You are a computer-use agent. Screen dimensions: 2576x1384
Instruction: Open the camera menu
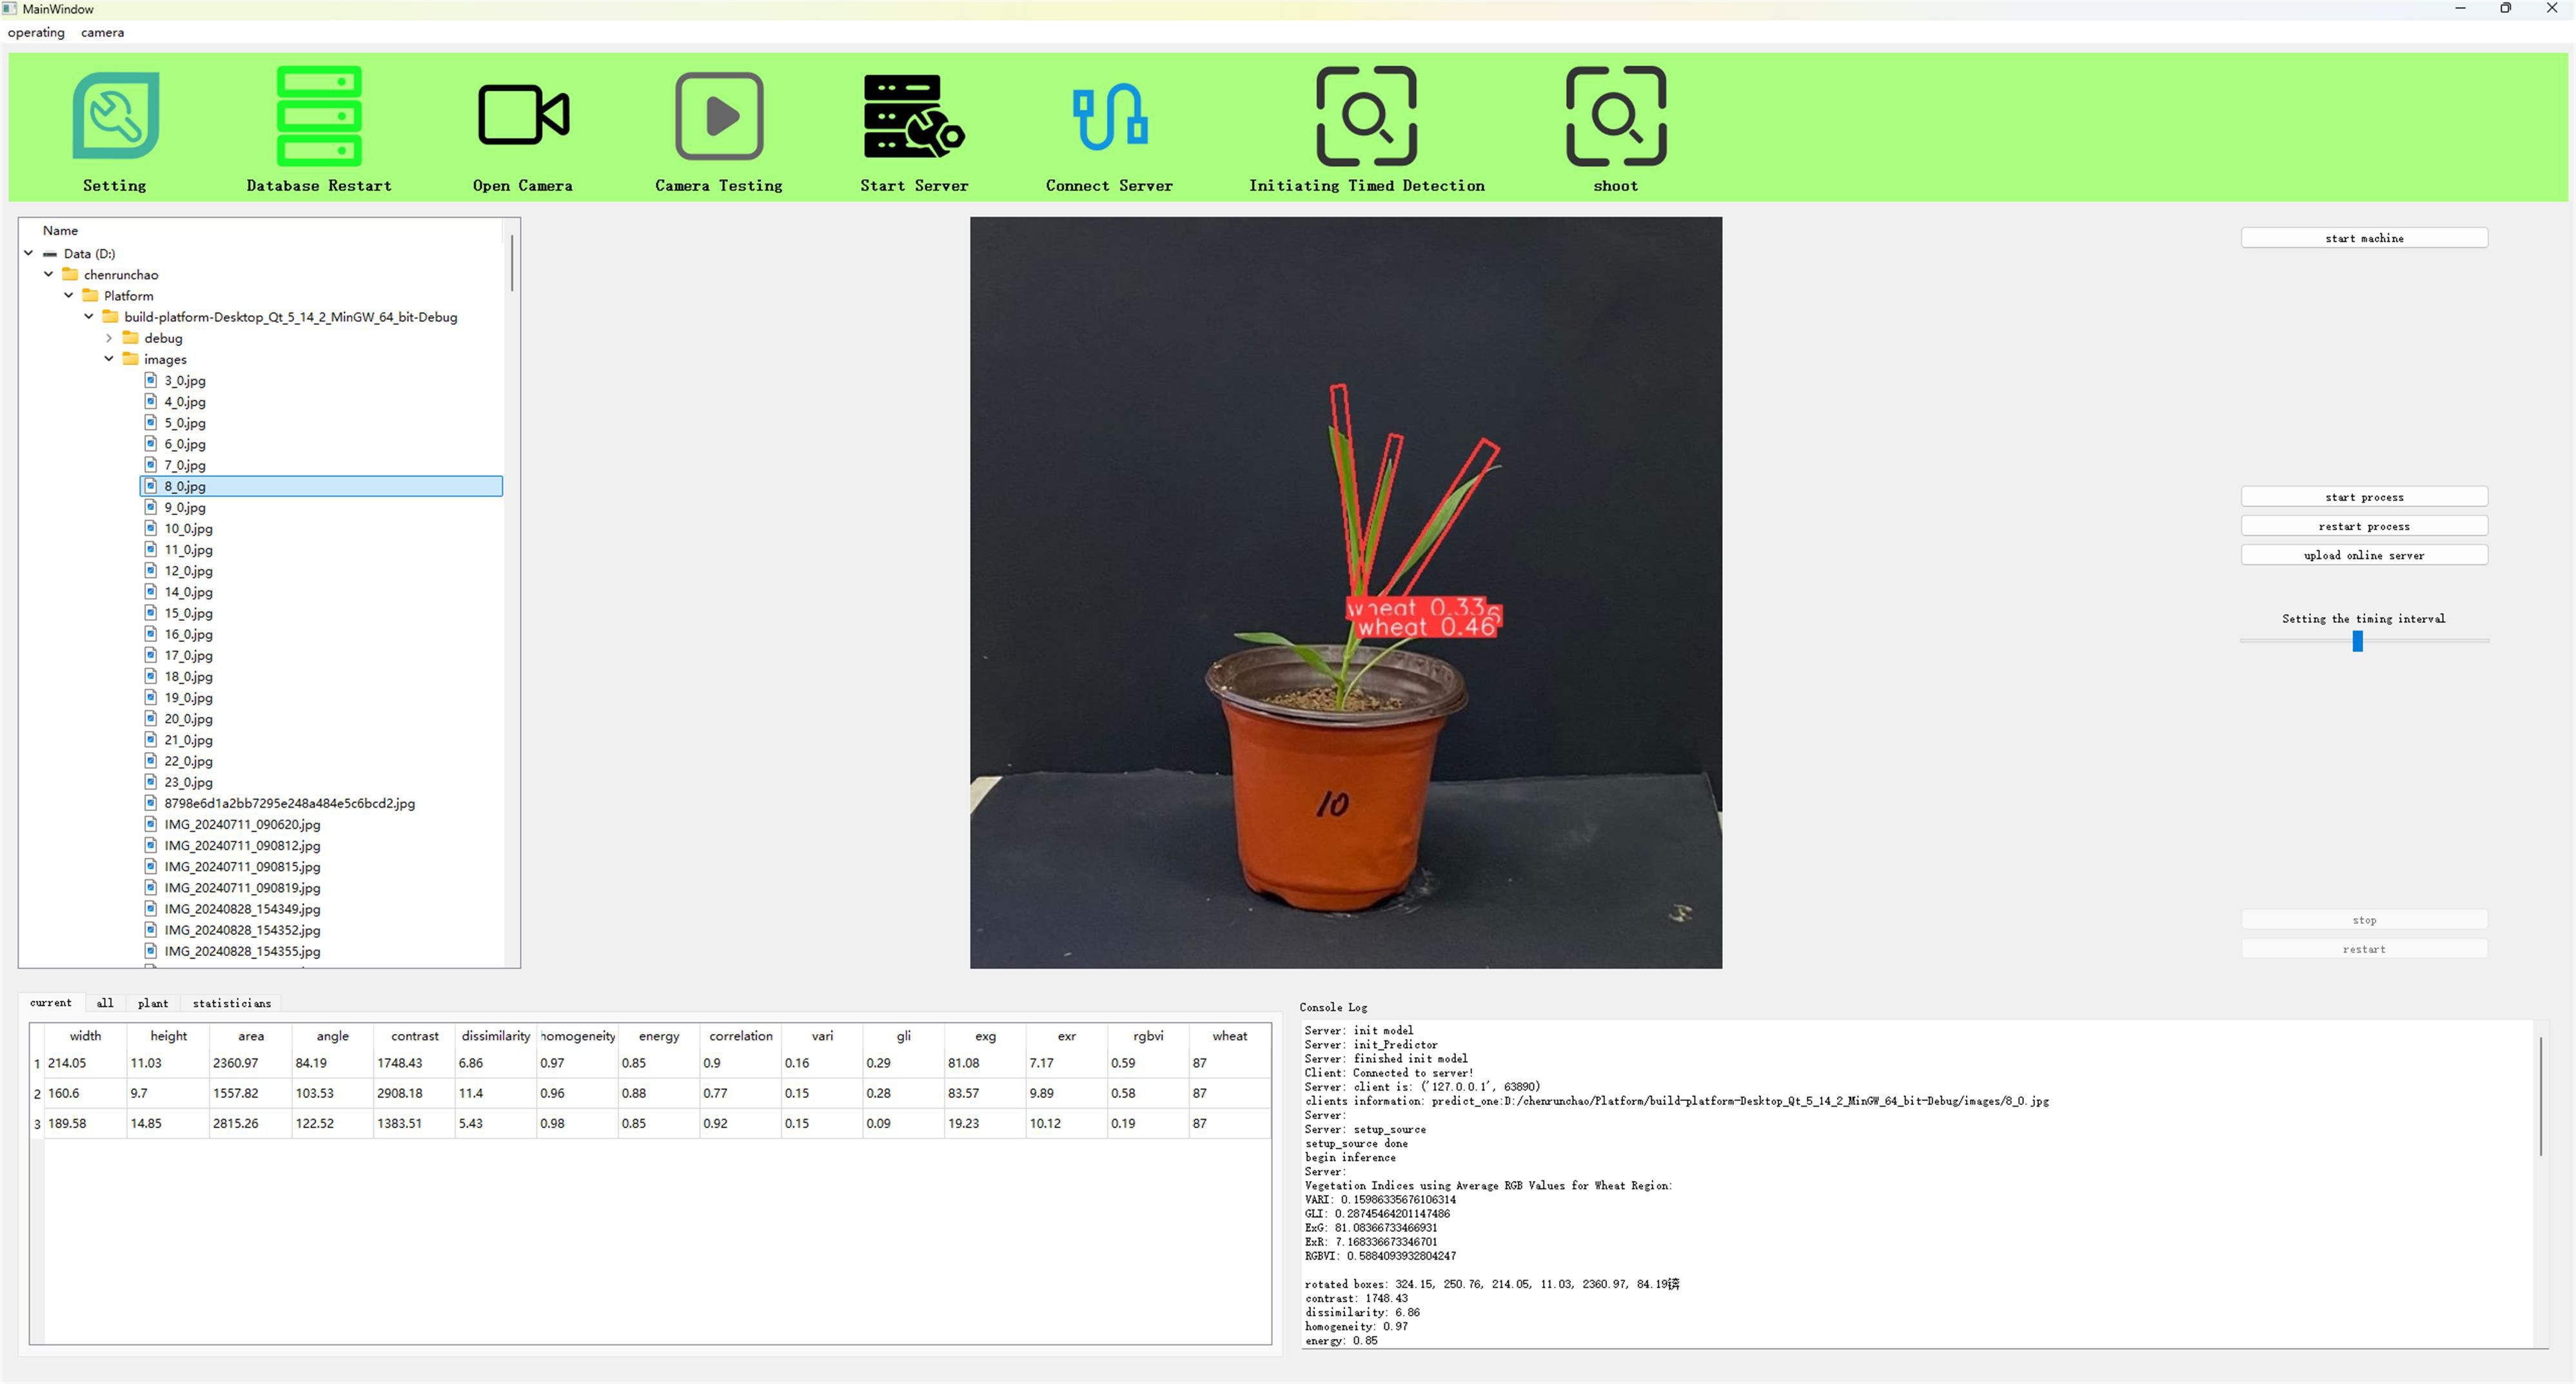pyautogui.click(x=102, y=32)
